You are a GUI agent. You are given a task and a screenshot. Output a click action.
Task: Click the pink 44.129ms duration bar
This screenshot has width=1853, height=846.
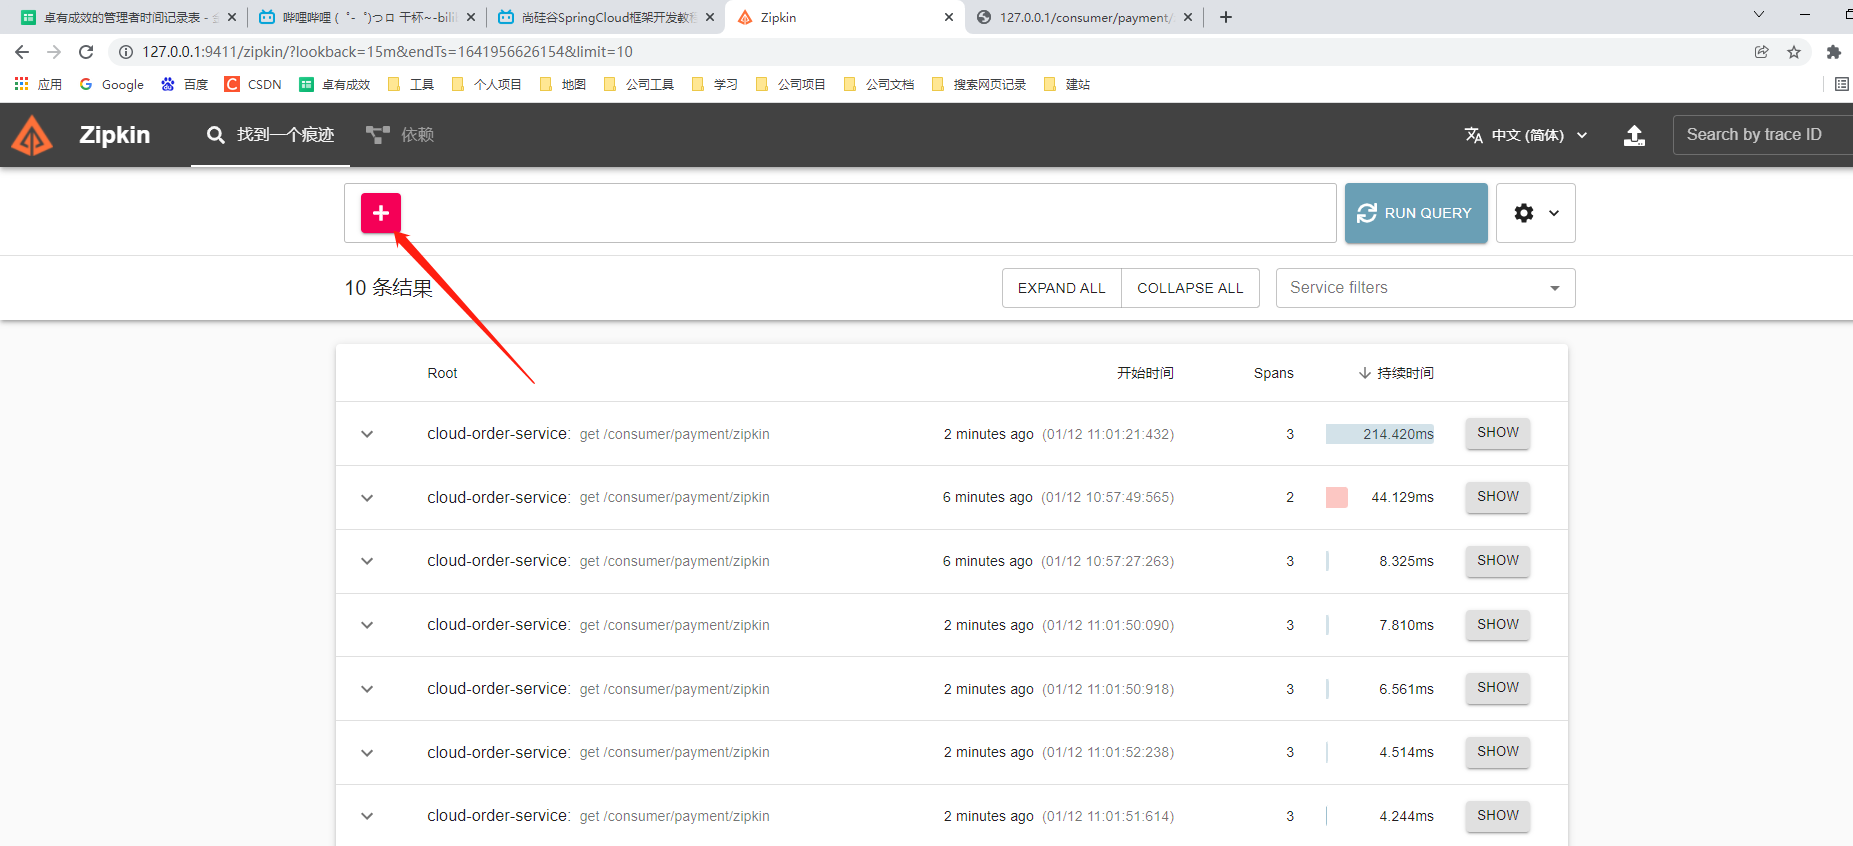coord(1336,497)
